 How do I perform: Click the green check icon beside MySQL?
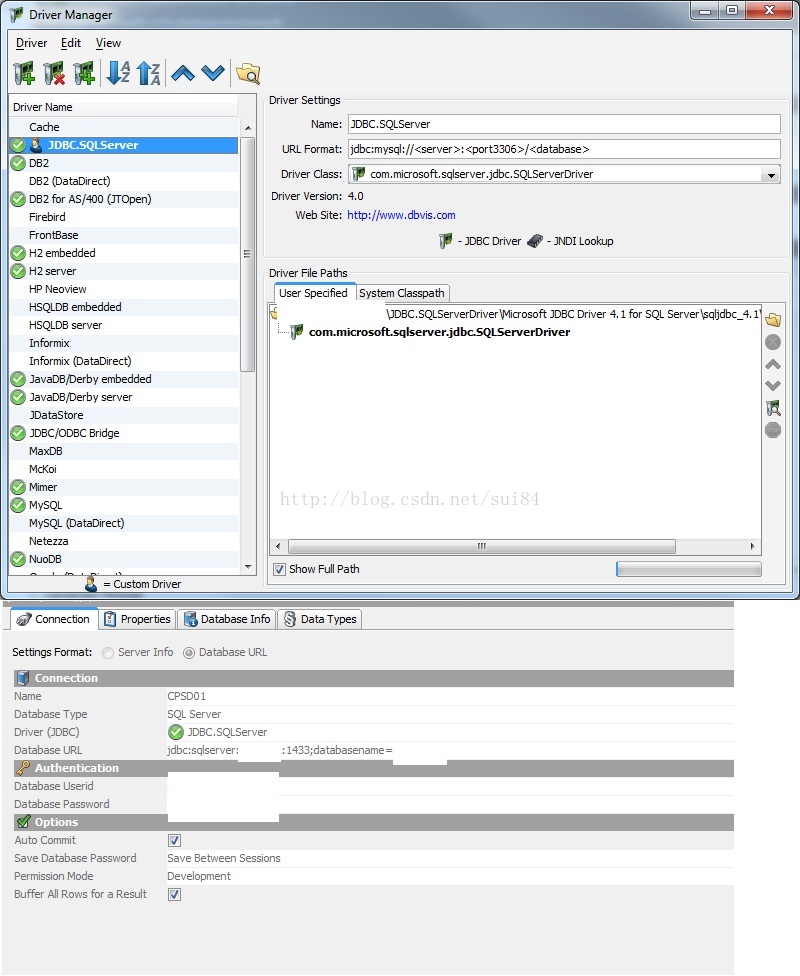click(x=18, y=505)
